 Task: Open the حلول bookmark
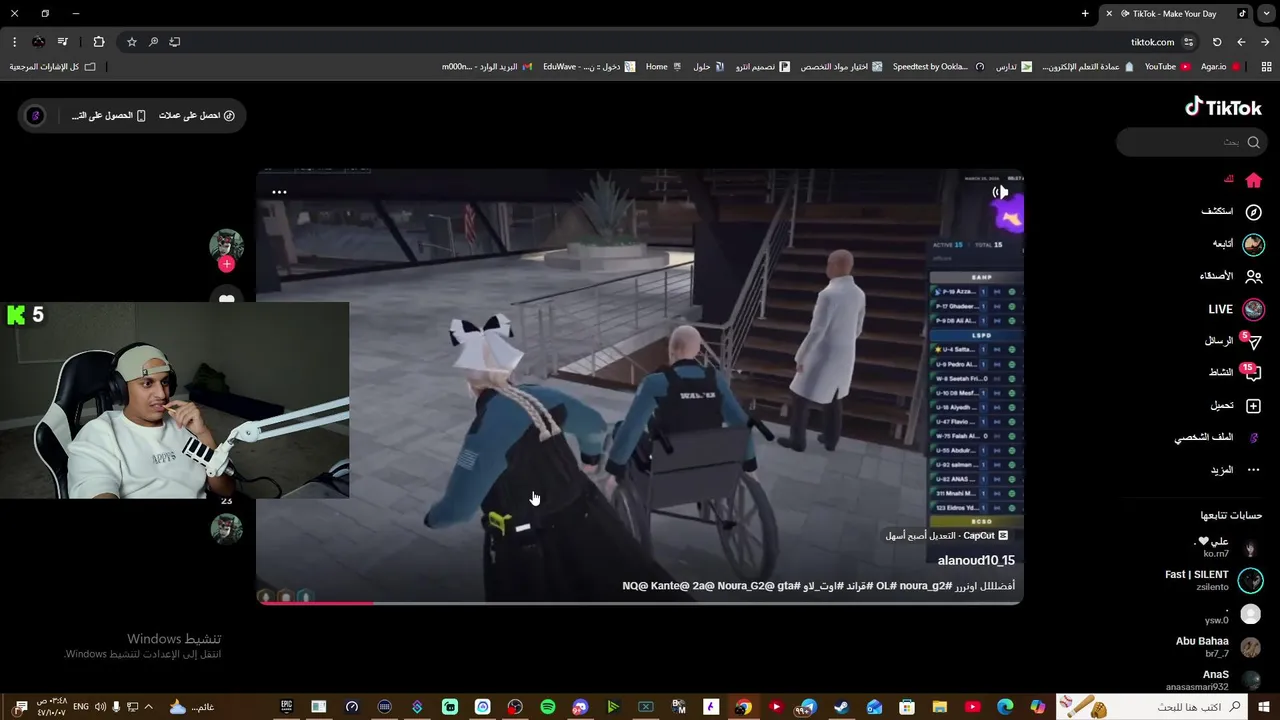point(709,67)
